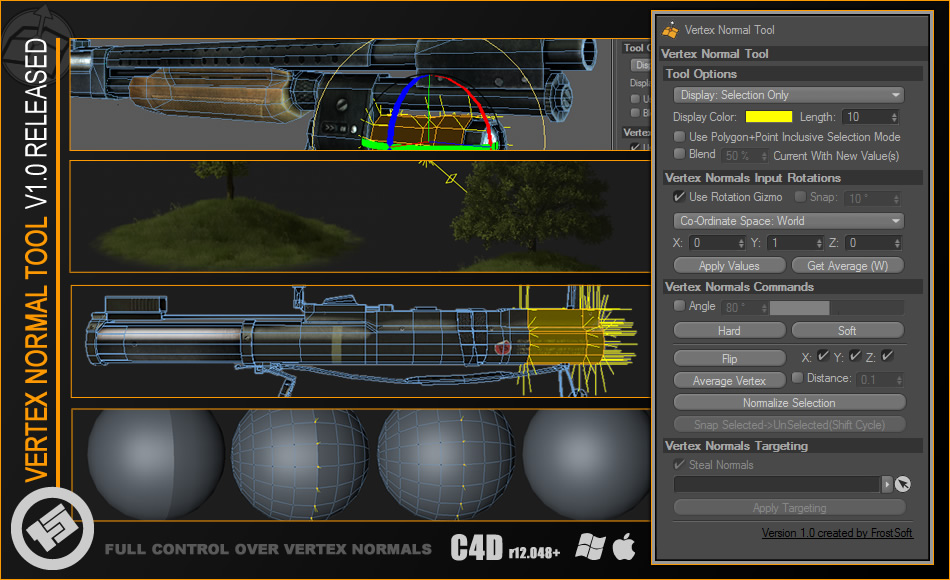
Task: Click the Windows compatibility logo
Action: pyautogui.click(x=589, y=548)
